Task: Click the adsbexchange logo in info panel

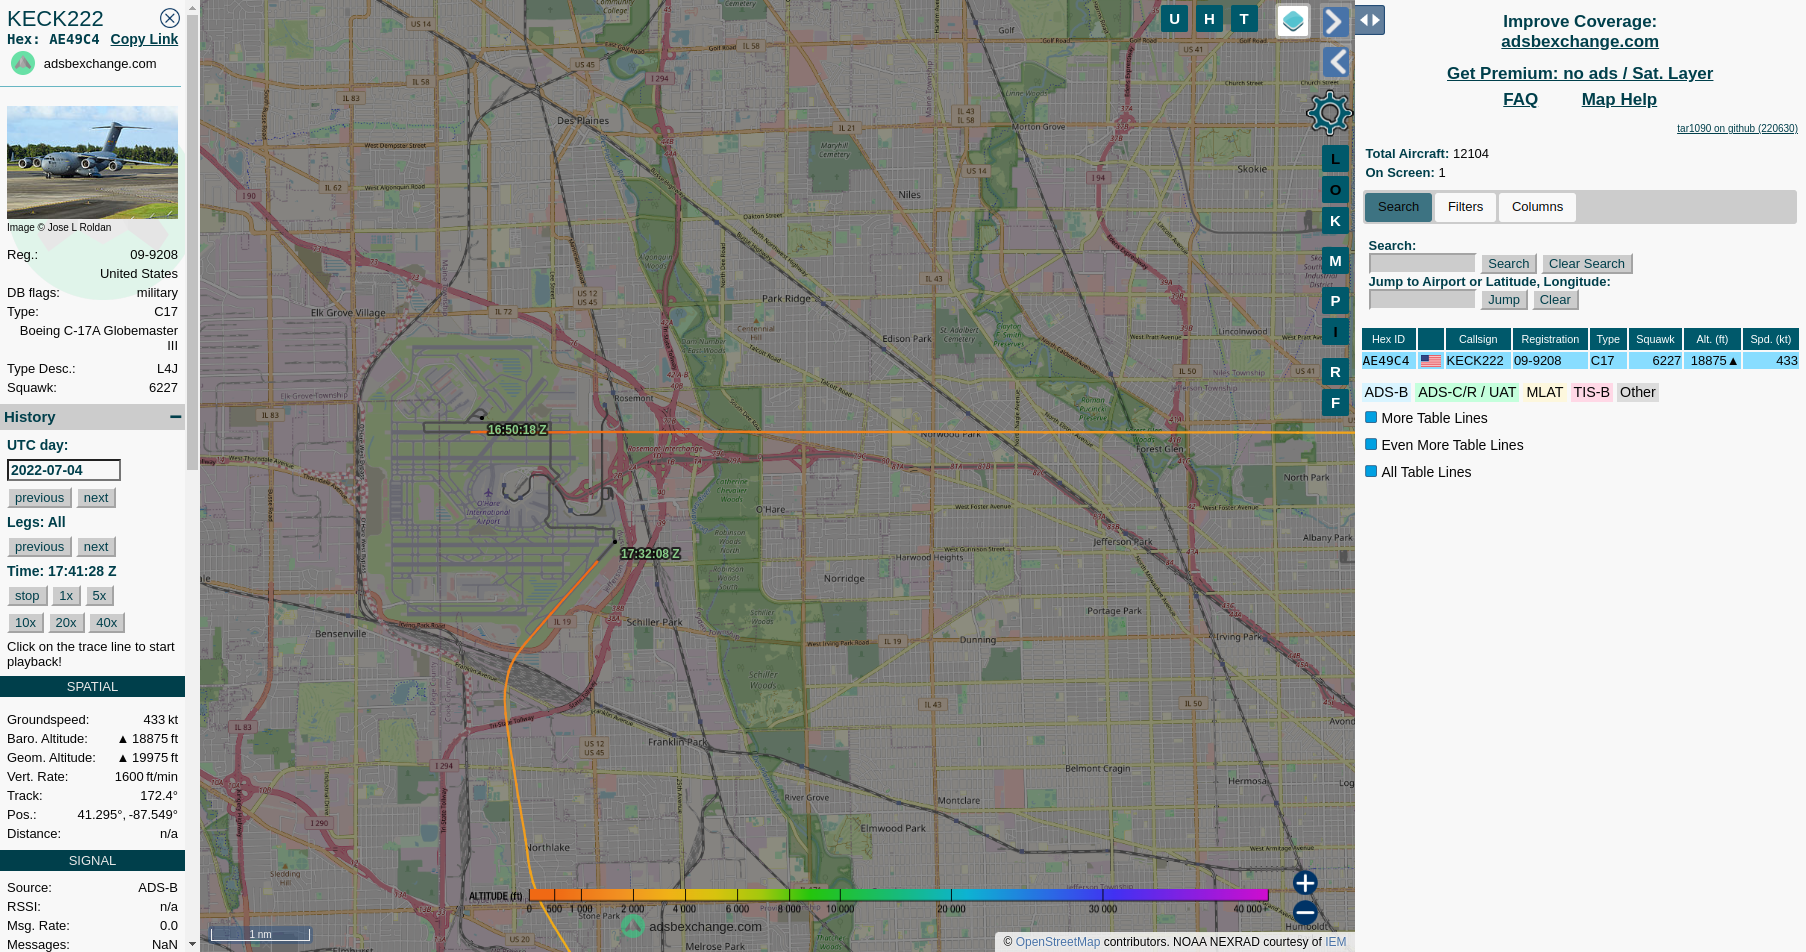Action: click(x=23, y=64)
